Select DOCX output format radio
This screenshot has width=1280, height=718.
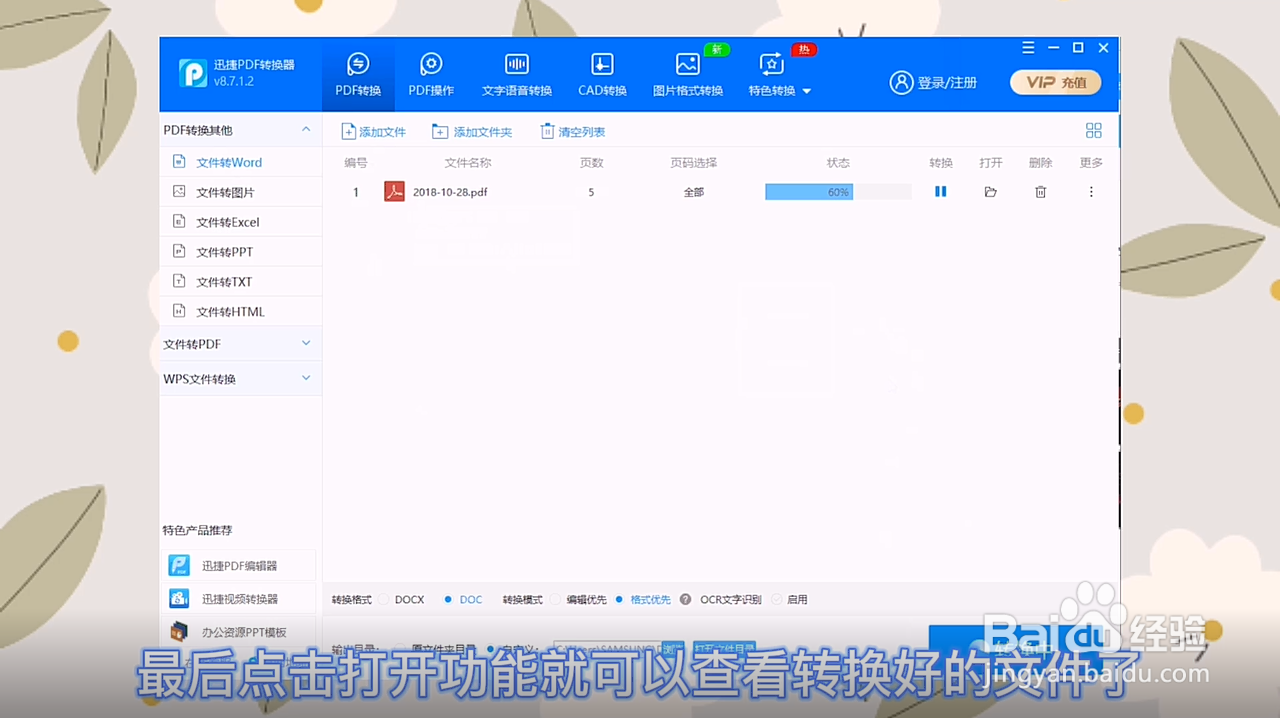tap(385, 600)
